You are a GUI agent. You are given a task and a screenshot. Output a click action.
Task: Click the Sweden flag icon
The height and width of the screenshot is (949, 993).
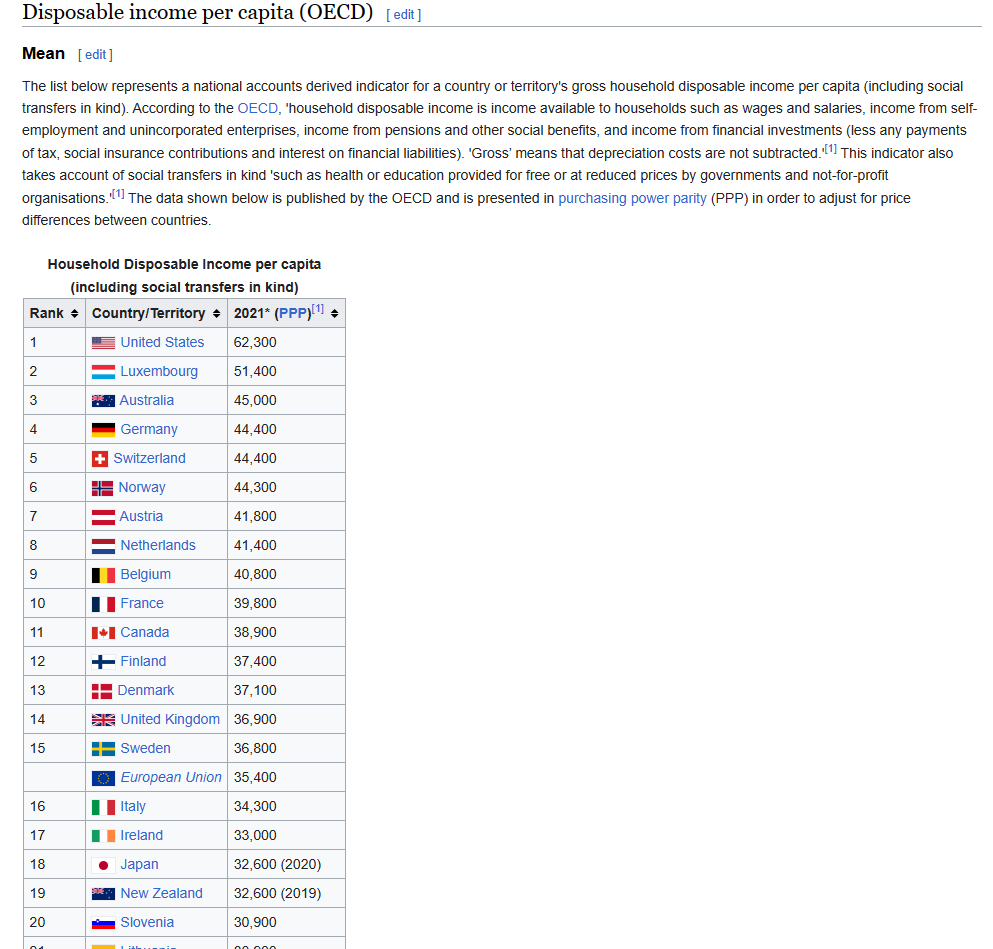tap(103, 749)
